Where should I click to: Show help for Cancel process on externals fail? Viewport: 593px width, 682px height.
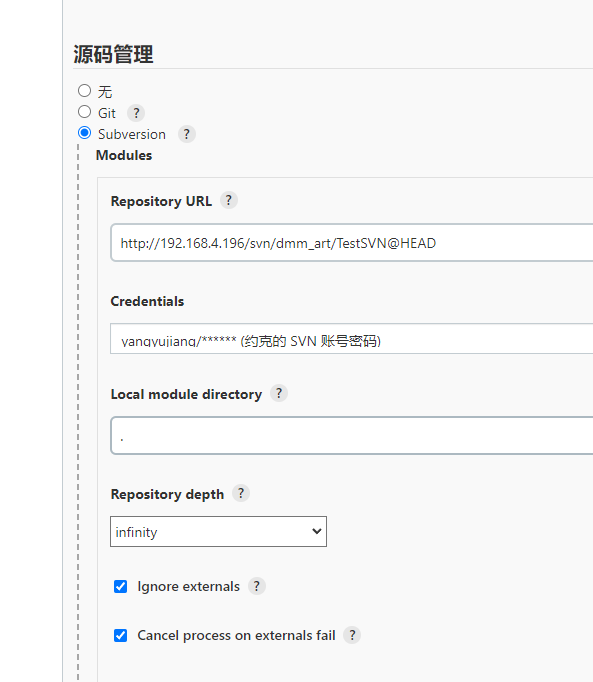click(x=352, y=635)
